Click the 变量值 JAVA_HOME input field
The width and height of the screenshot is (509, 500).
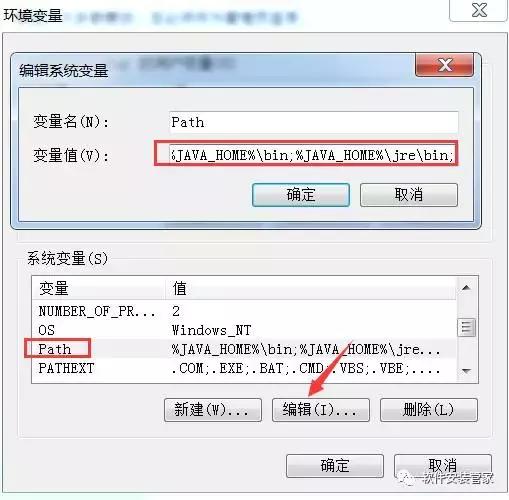click(x=312, y=155)
